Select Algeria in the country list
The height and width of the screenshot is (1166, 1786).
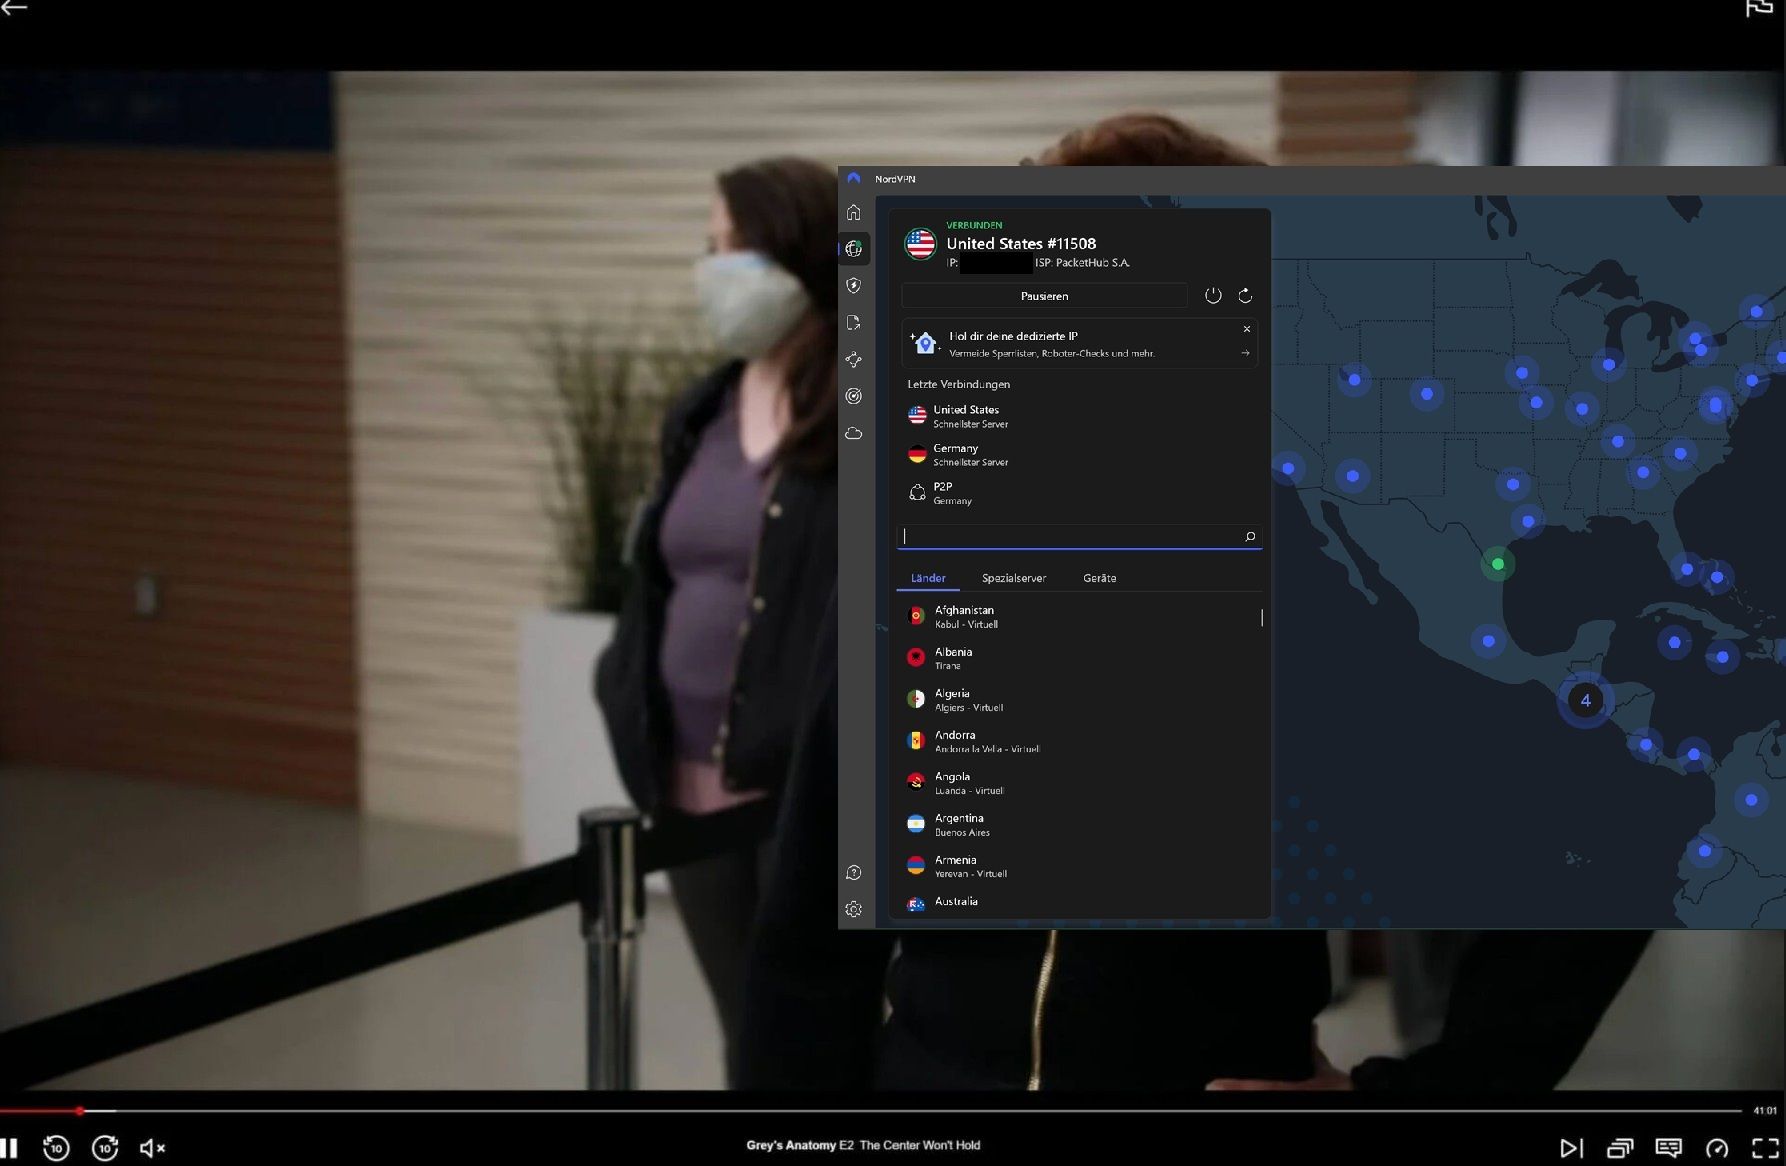(1078, 699)
